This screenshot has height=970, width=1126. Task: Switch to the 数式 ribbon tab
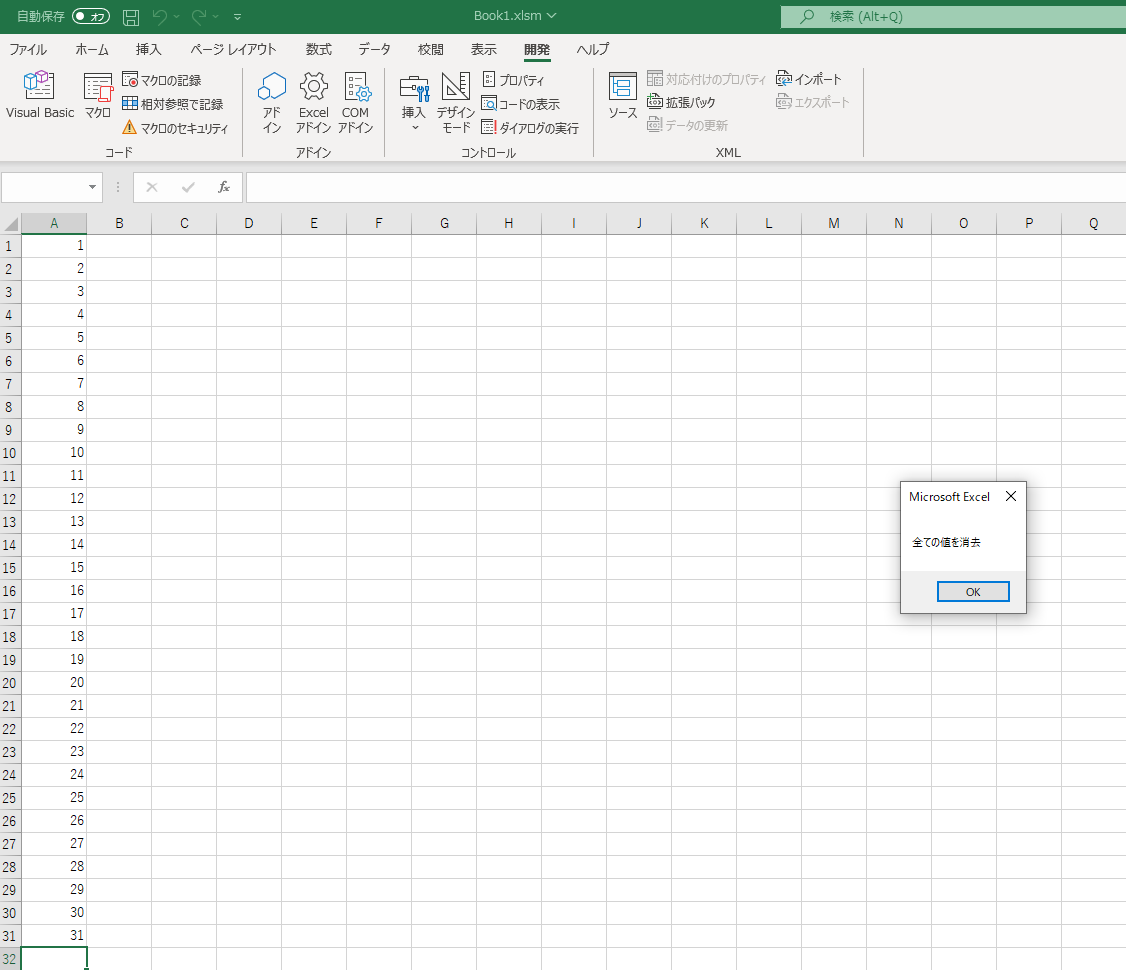point(319,49)
